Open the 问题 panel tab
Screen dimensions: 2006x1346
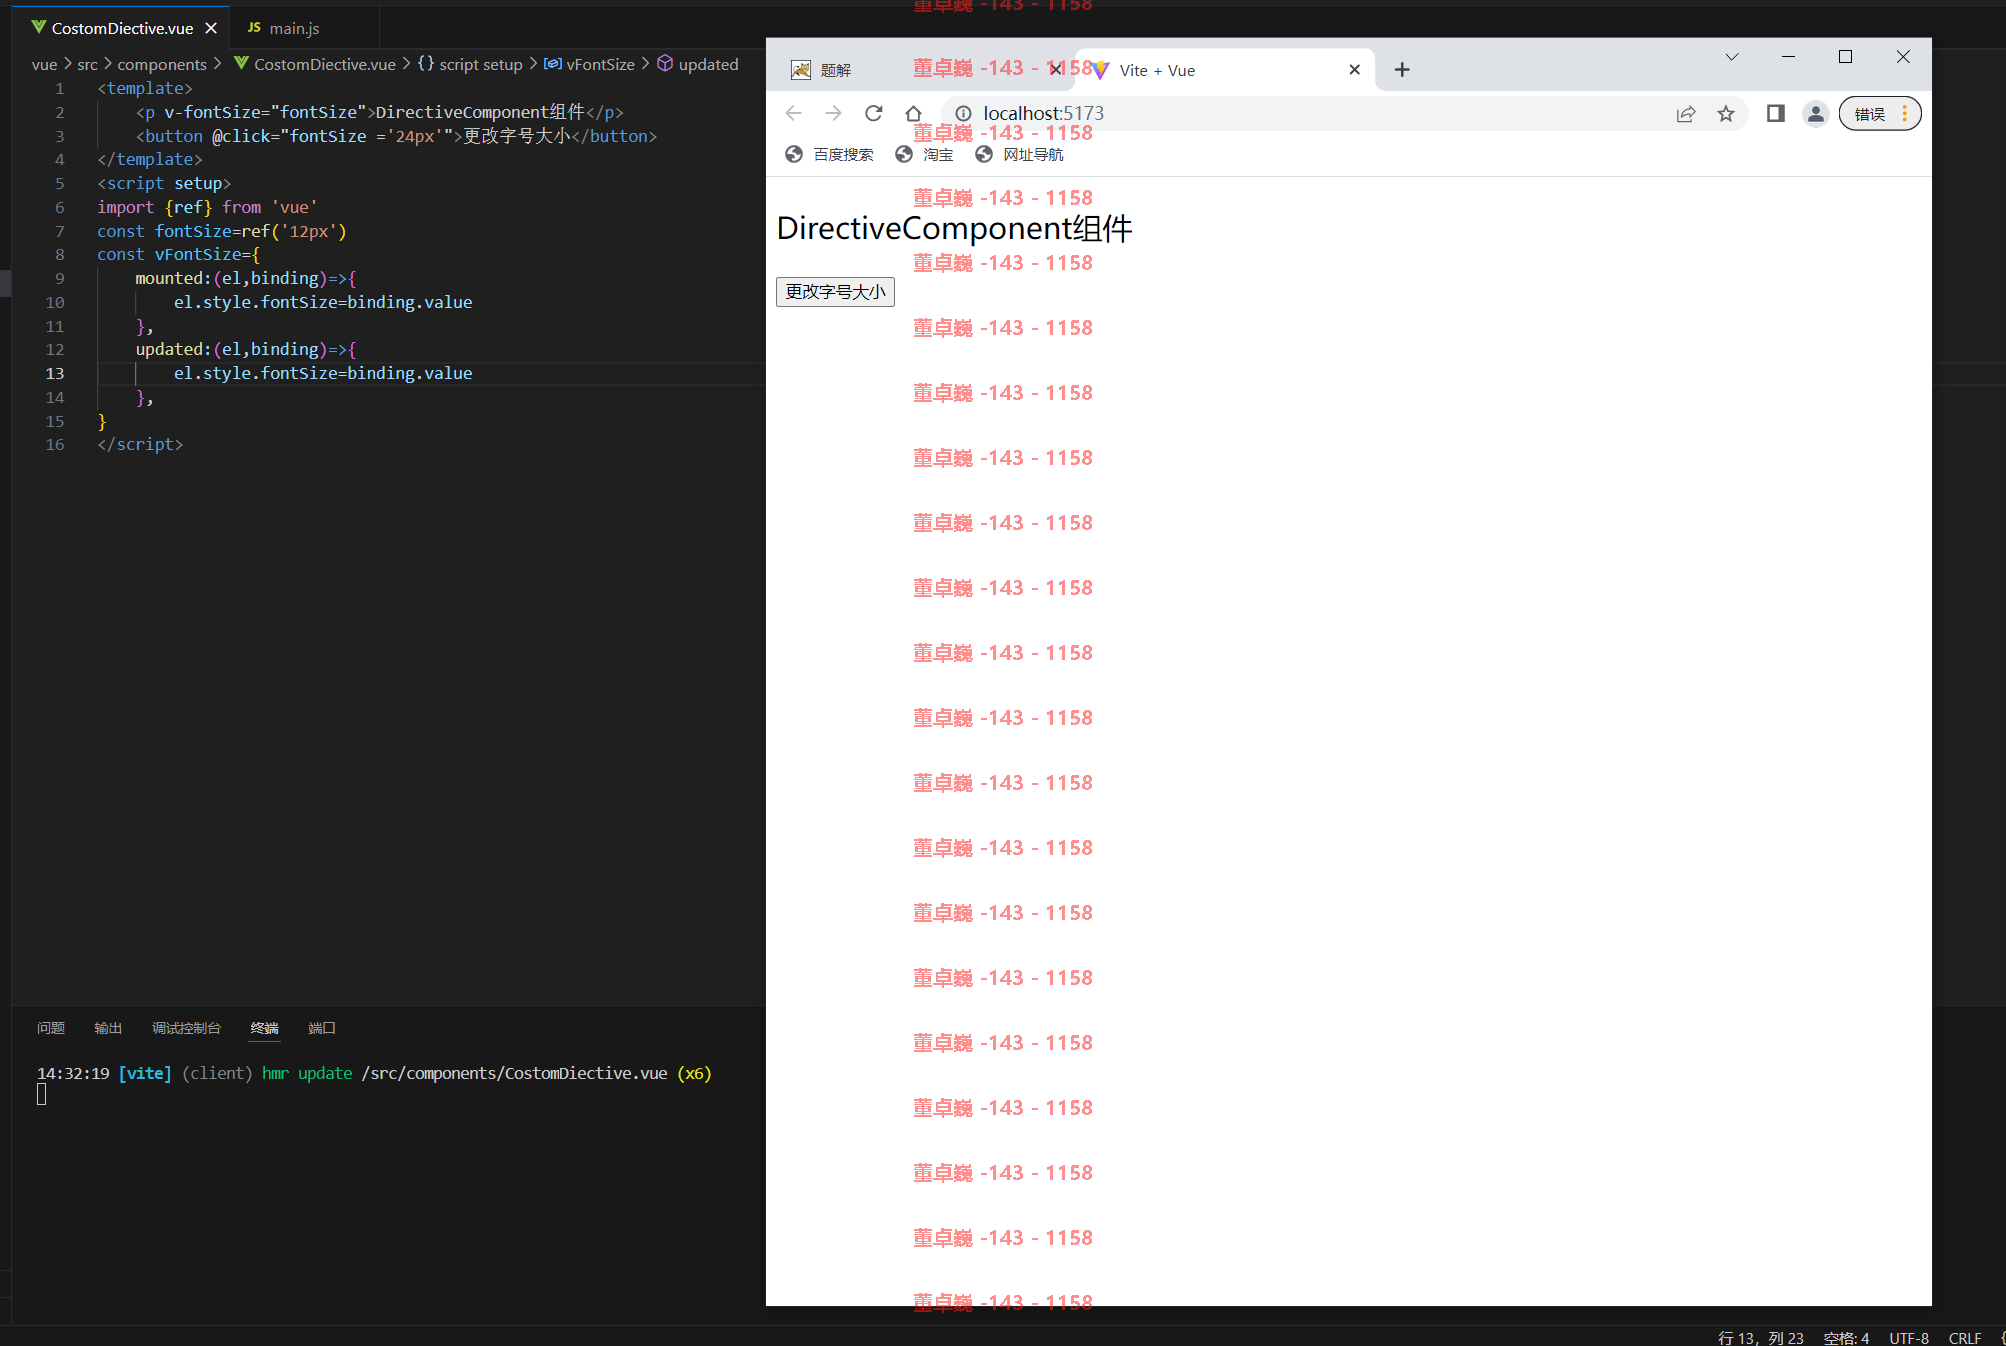[51, 1028]
